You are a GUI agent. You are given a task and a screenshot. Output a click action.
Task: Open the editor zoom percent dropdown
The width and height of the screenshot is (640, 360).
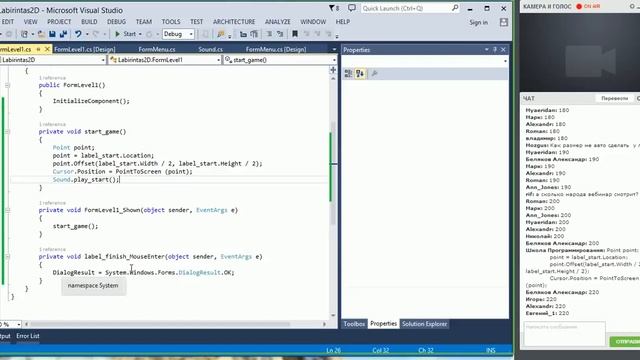tap(18, 324)
